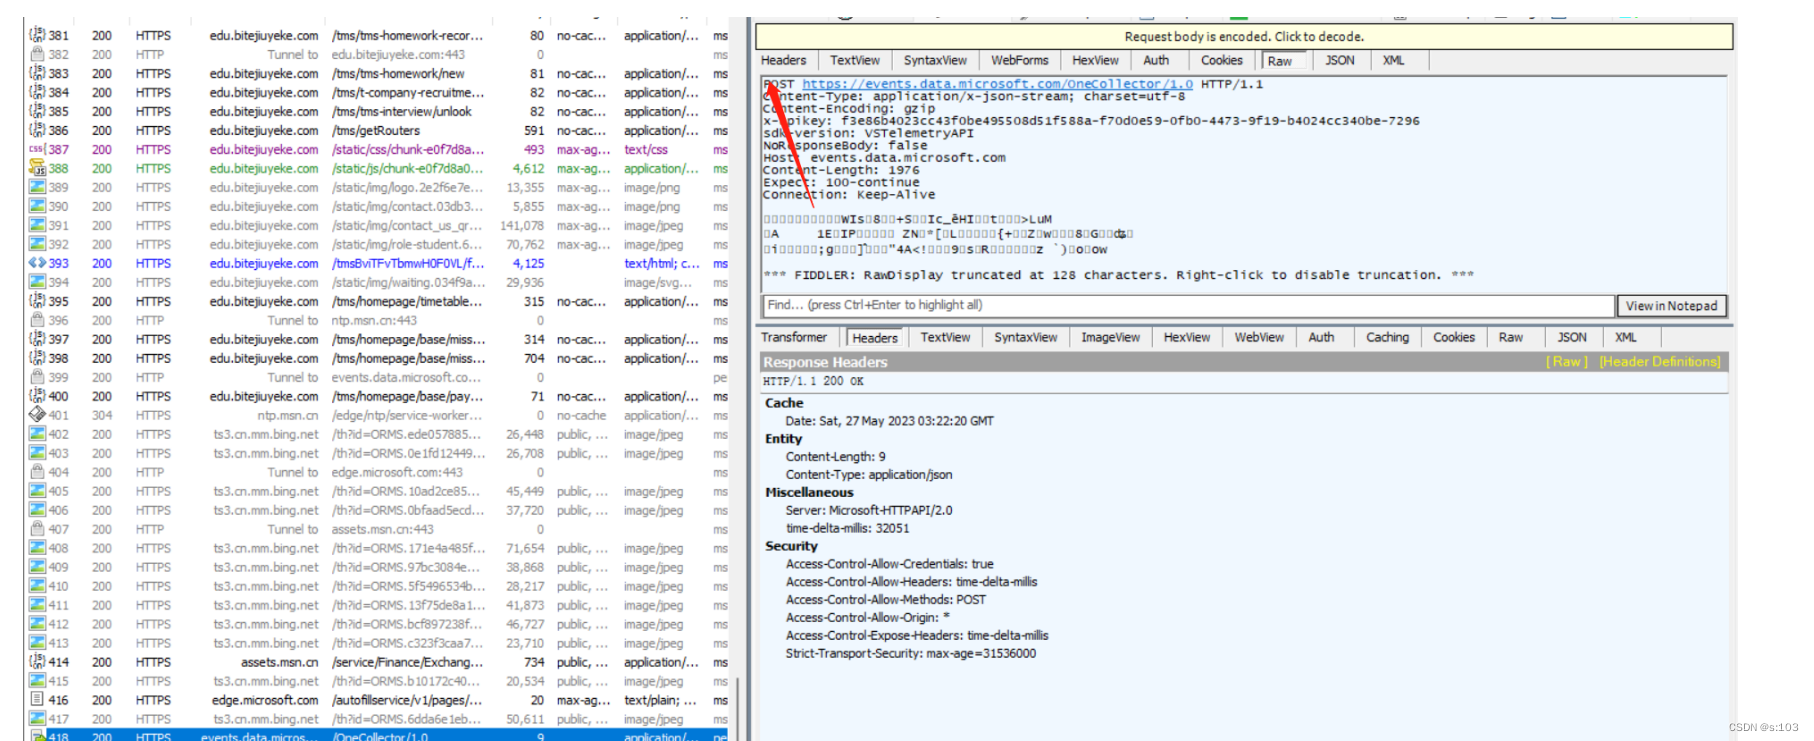Open the response Transformer tab
This screenshot has height=741, width=1814.
[x=794, y=338]
